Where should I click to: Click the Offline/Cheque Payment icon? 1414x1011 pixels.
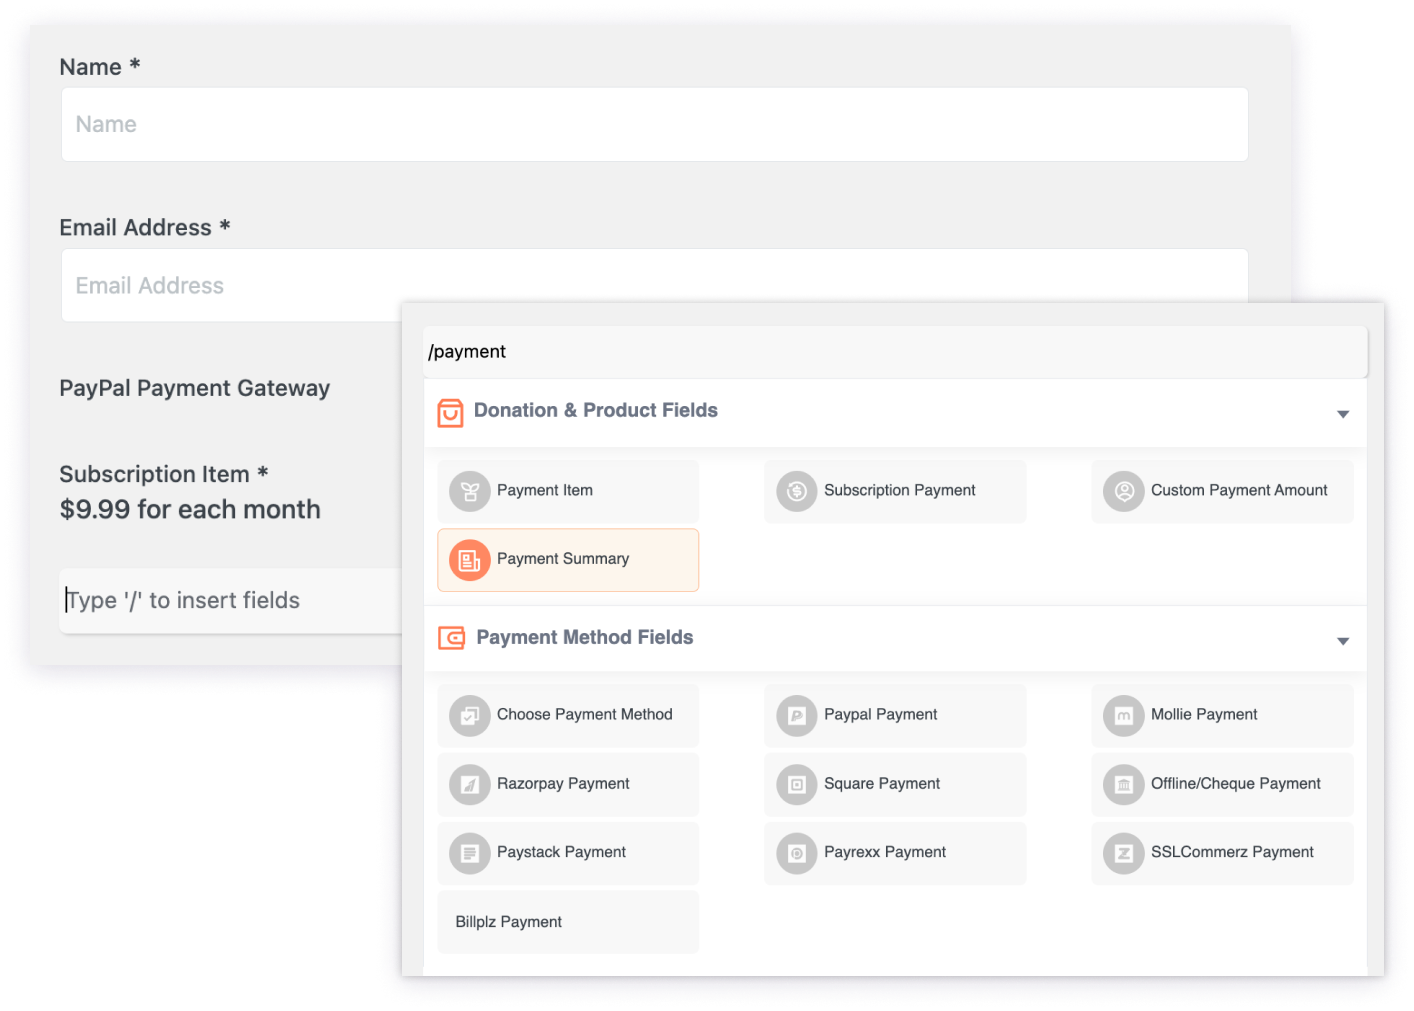click(1123, 784)
